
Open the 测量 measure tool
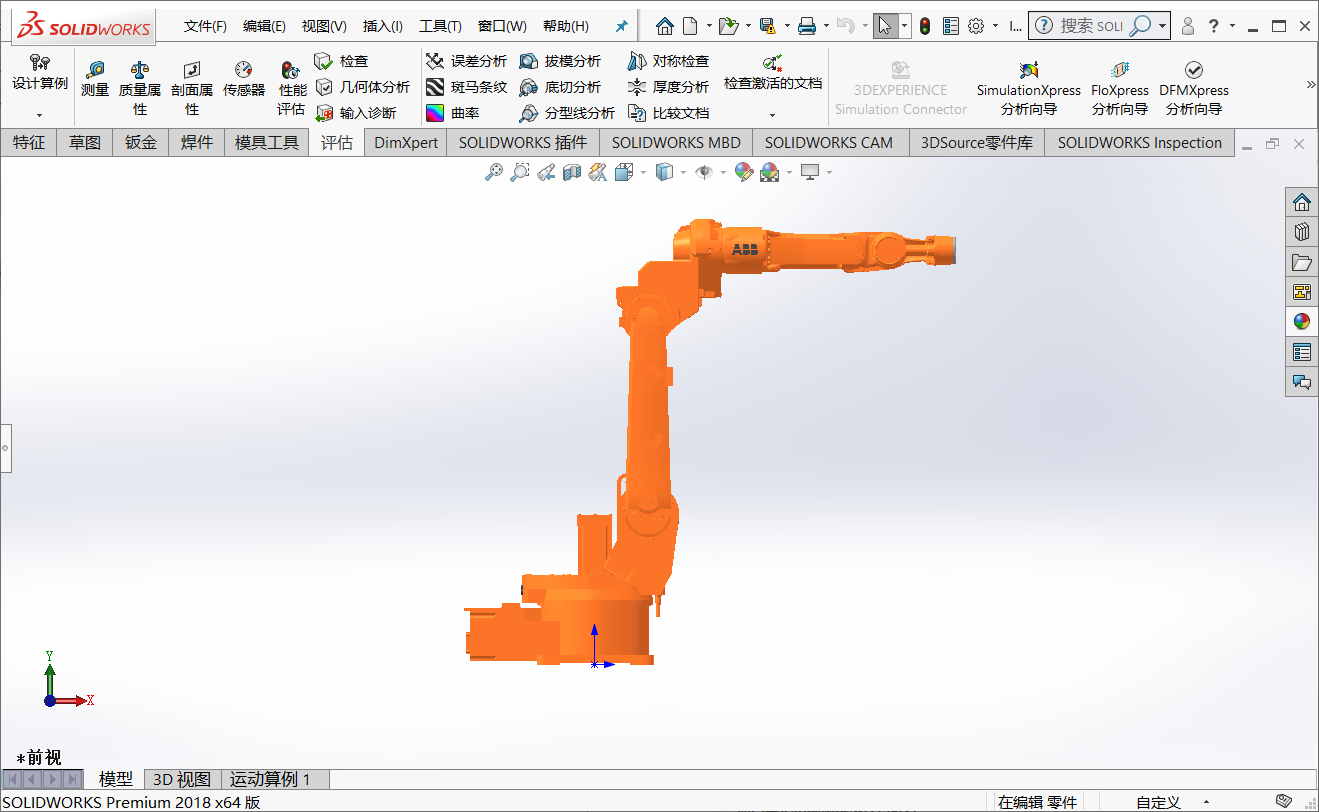95,80
